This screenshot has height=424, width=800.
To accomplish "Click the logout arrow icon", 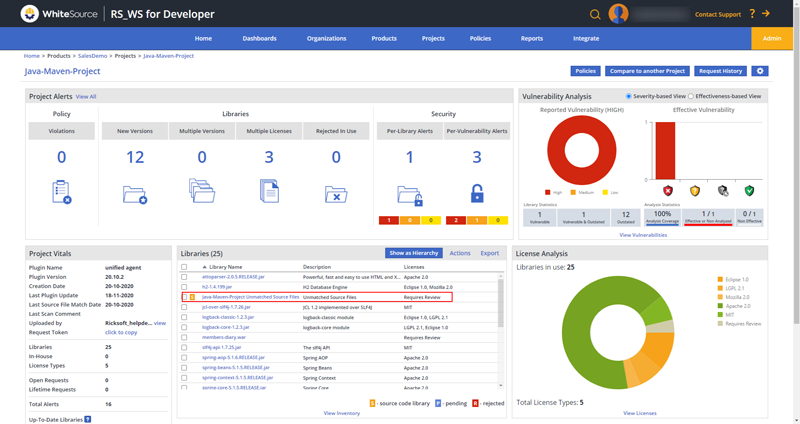I will (766, 13).
